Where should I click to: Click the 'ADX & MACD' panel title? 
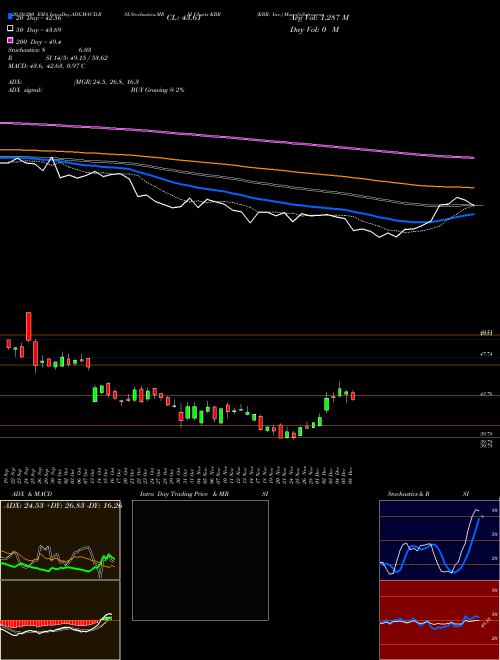tap(30, 494)
